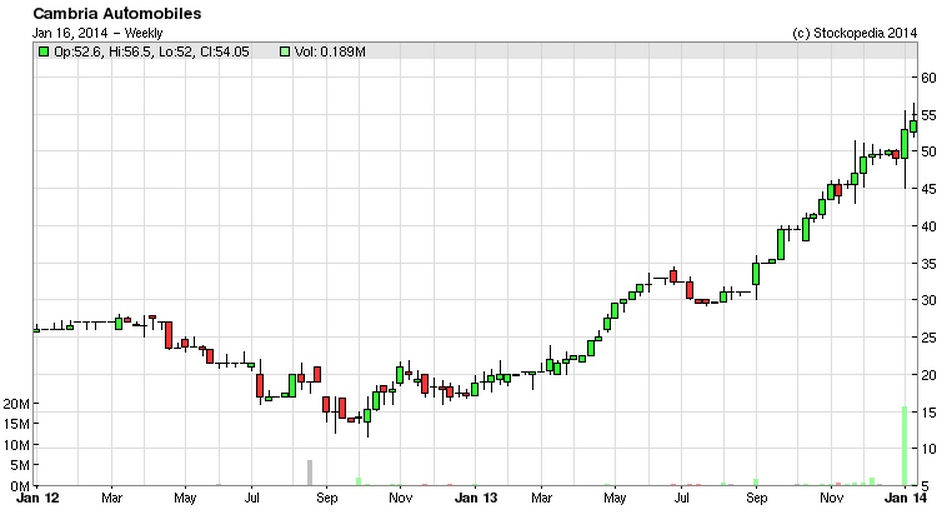This screenshot has height=526, width=952.
Task: Click the green OHLC legend square
Action: (43, 52)
